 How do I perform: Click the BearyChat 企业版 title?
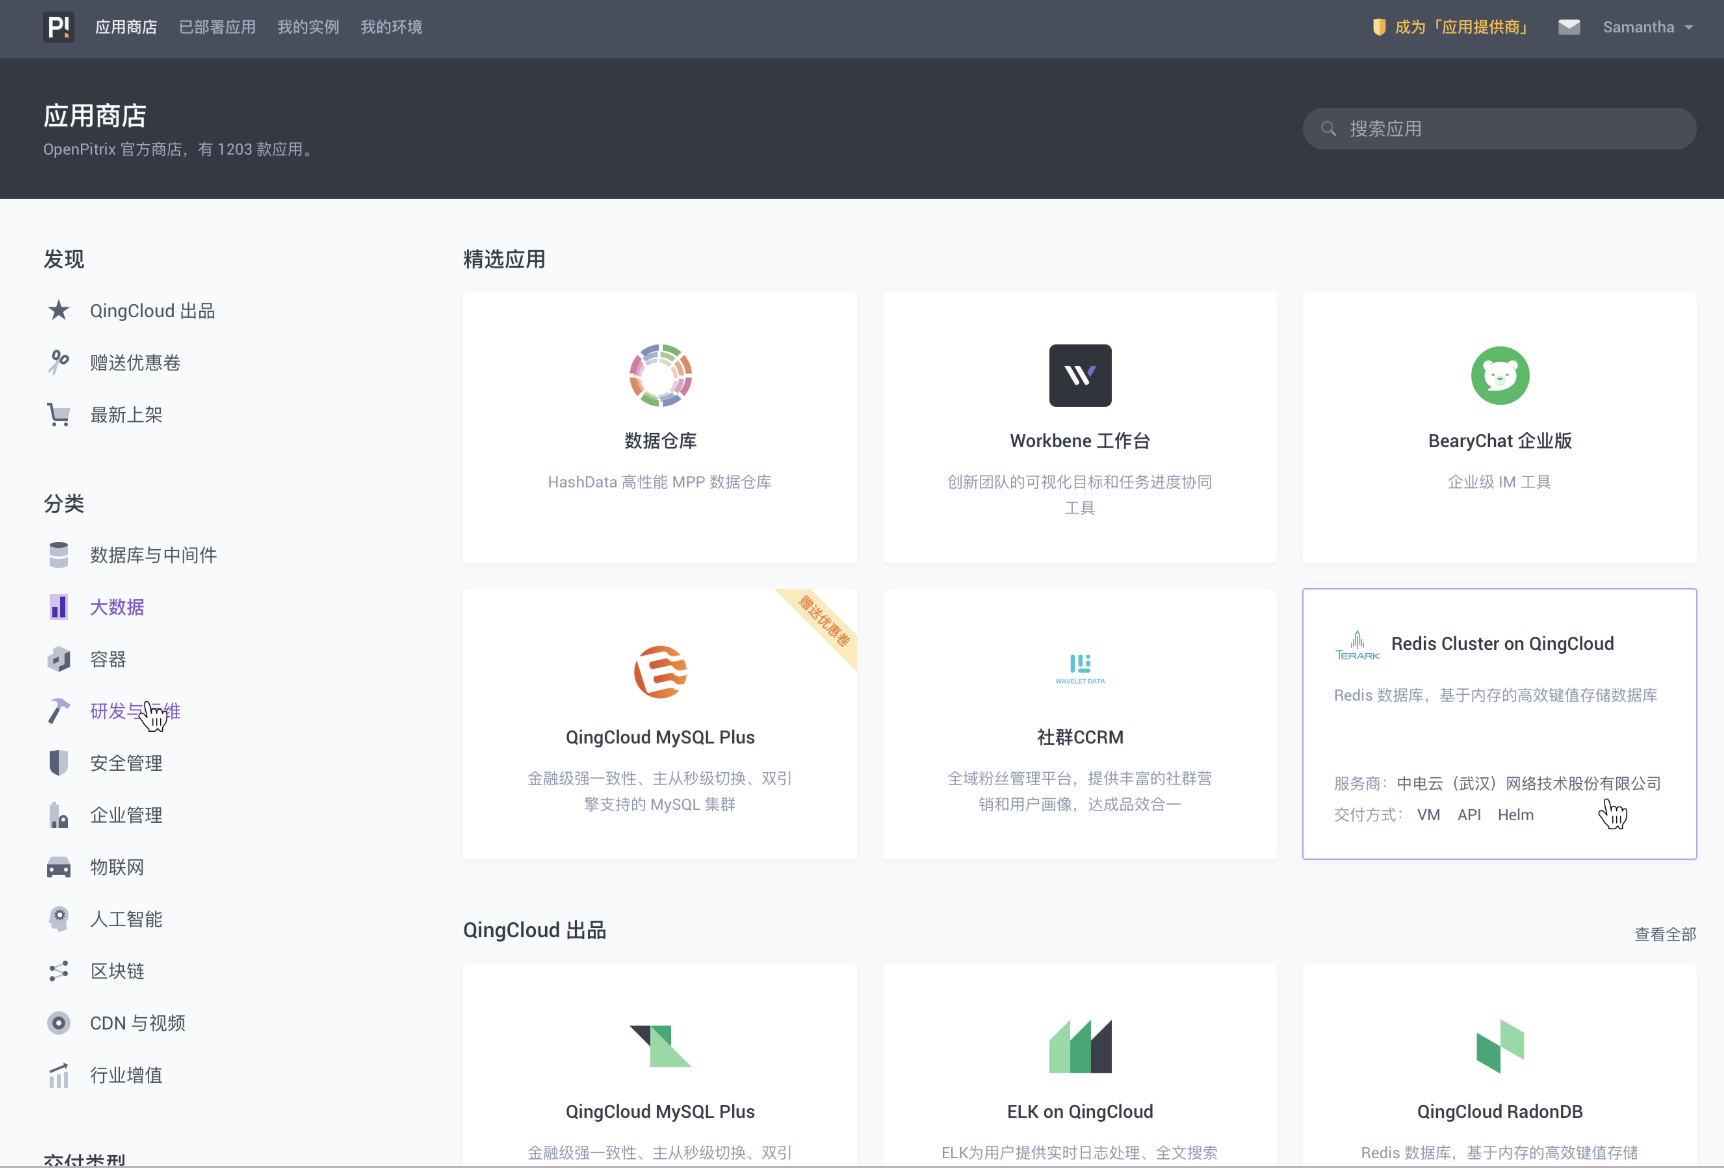point(1500,441)
